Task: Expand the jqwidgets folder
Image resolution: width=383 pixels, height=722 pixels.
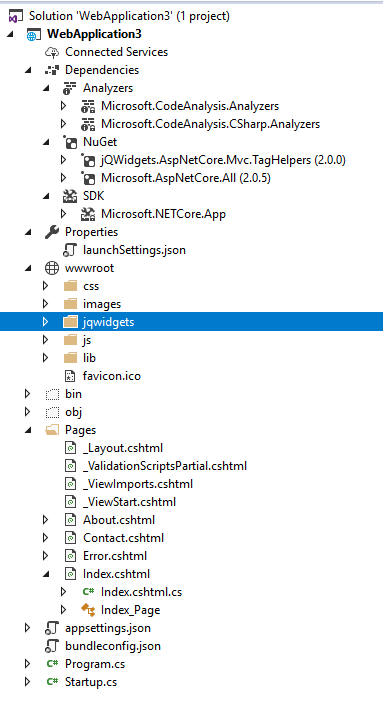Action: tap(45, 322)
